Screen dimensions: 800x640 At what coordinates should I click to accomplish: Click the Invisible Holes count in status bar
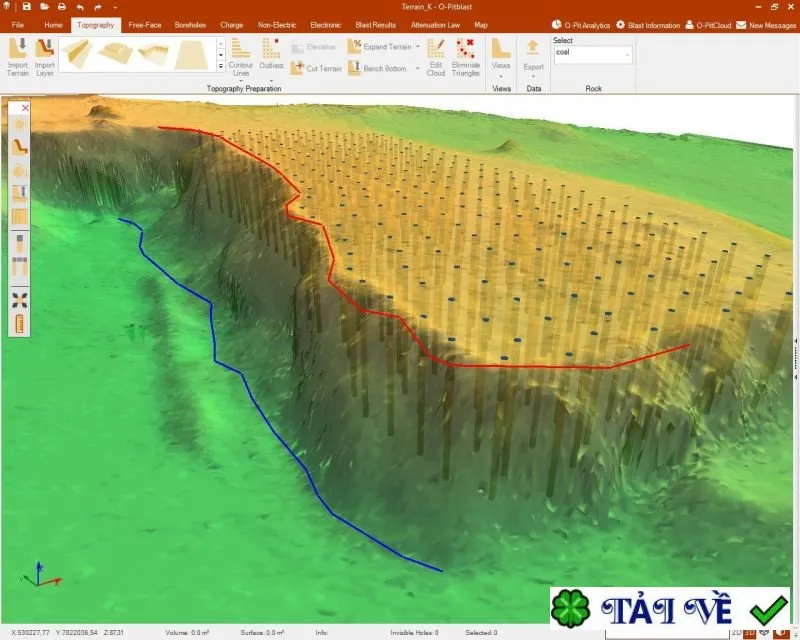(414, 633)
